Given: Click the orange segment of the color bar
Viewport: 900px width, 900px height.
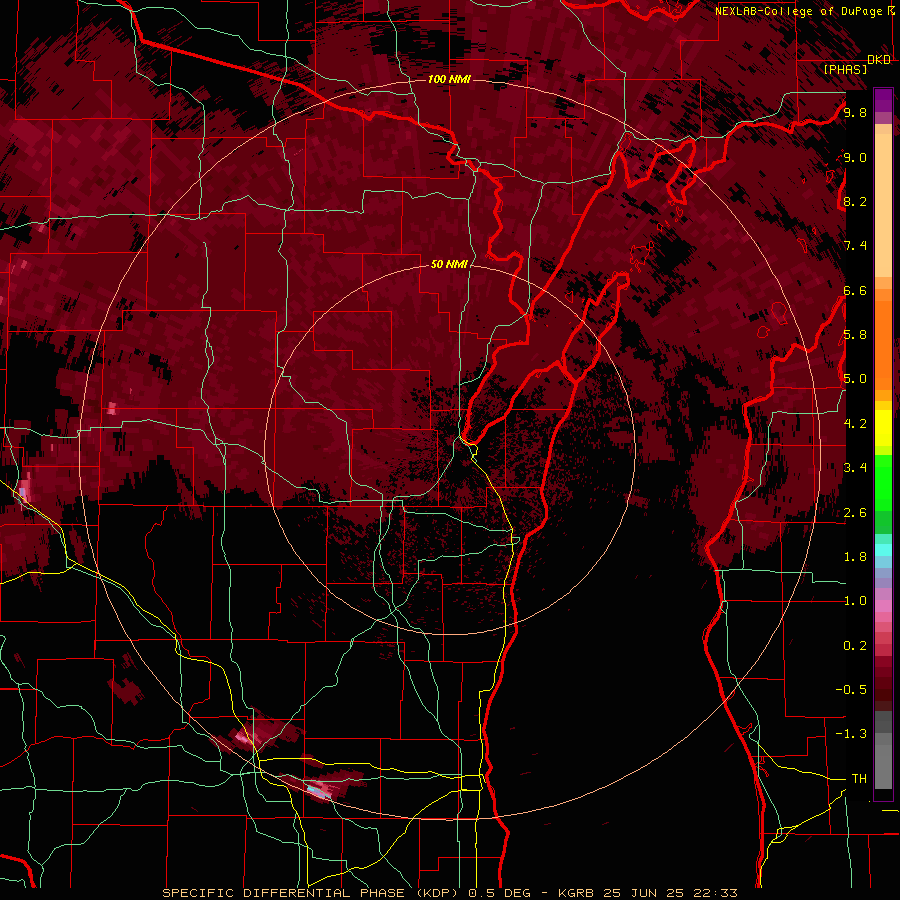Looking at the screenshot, I should [x=883, y=344].
